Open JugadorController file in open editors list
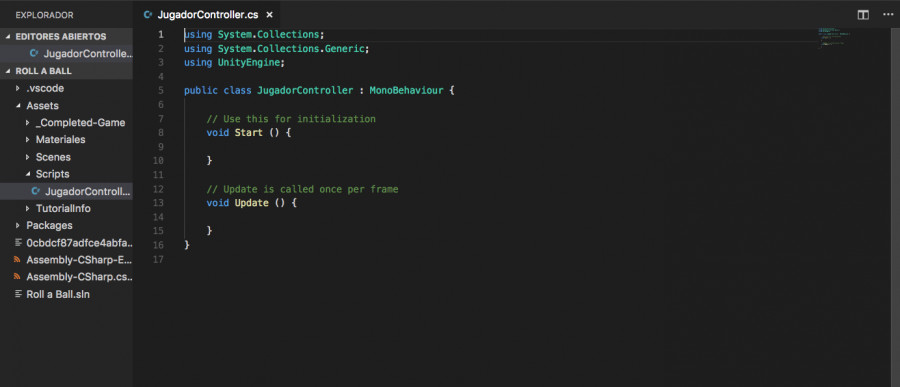 point(66,53)
